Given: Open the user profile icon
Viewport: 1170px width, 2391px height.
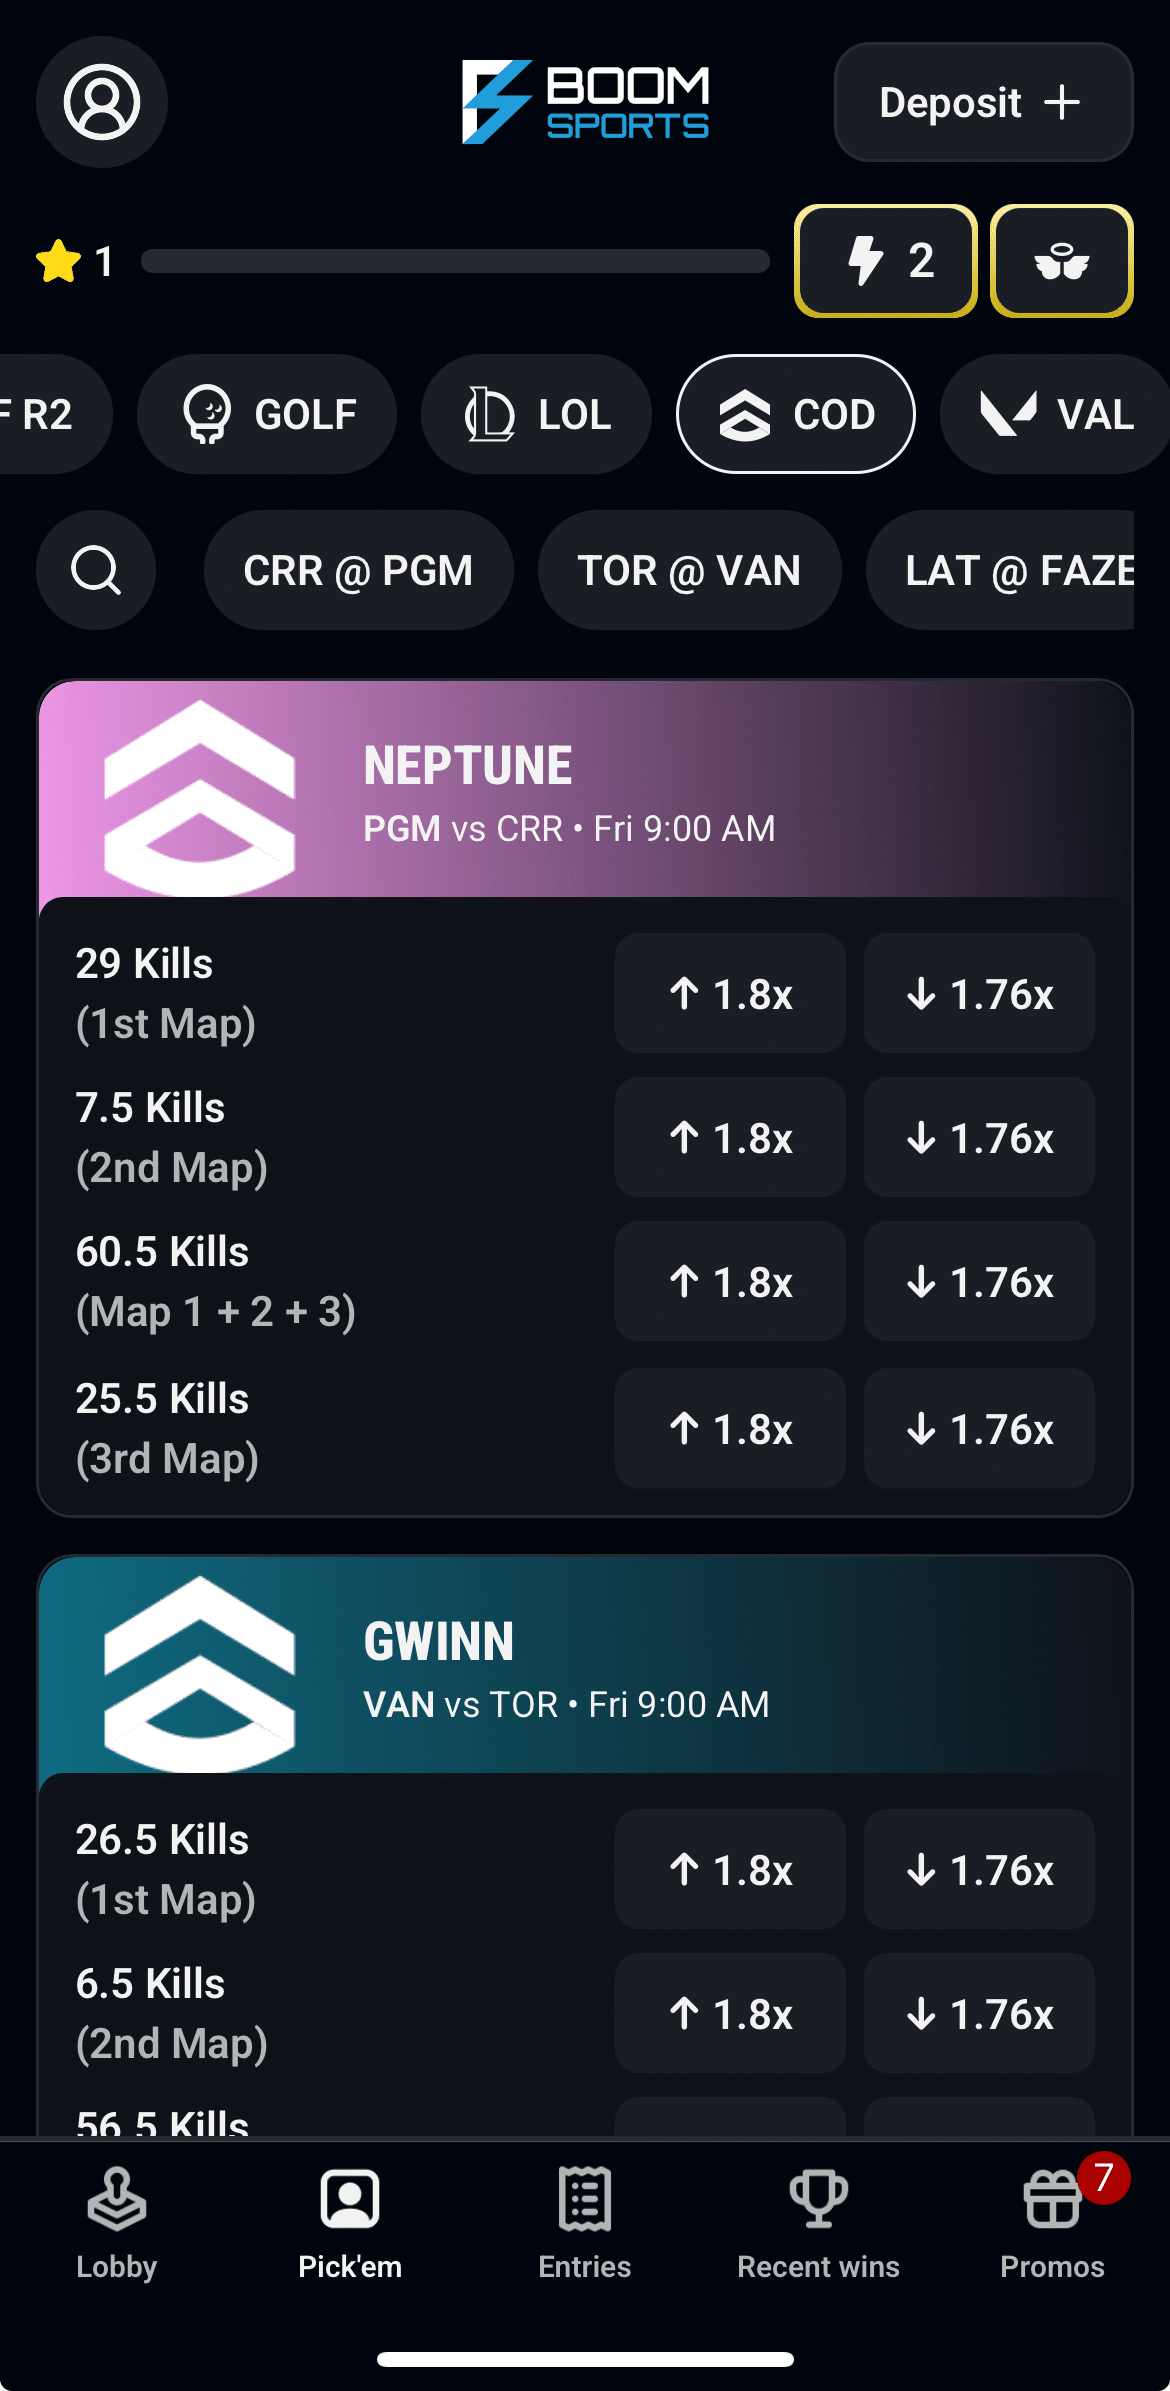Looking at the screenshot, I should pos(102,102).
